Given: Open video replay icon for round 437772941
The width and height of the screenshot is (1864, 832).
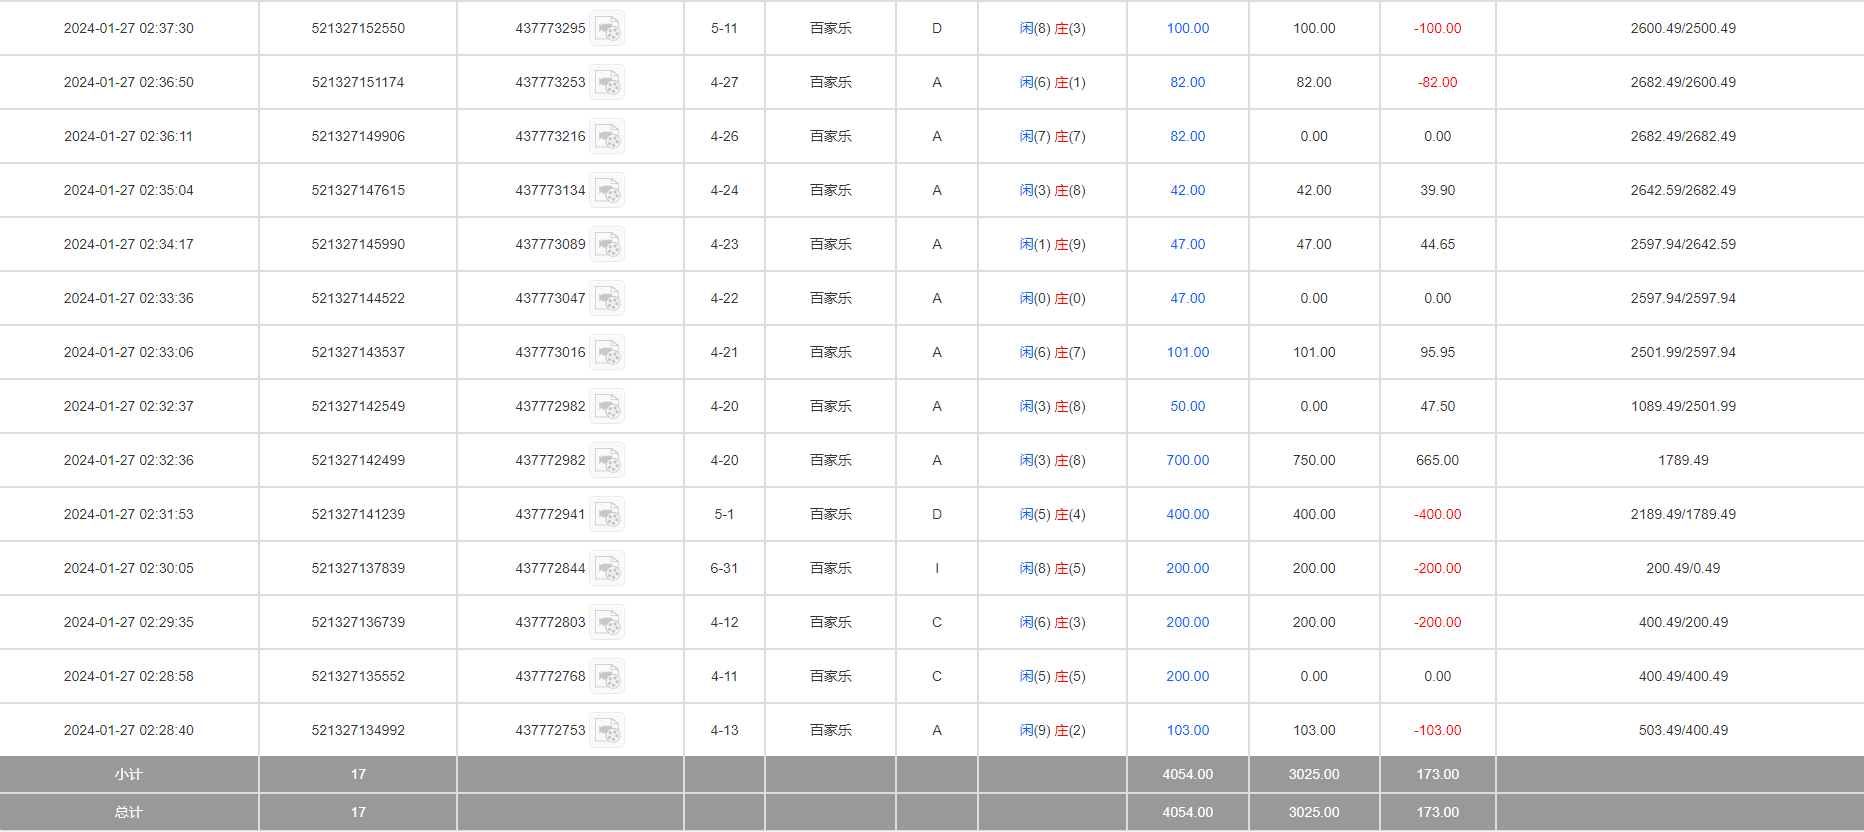Looking at the screenshot, I should click(x=607, y=514).
